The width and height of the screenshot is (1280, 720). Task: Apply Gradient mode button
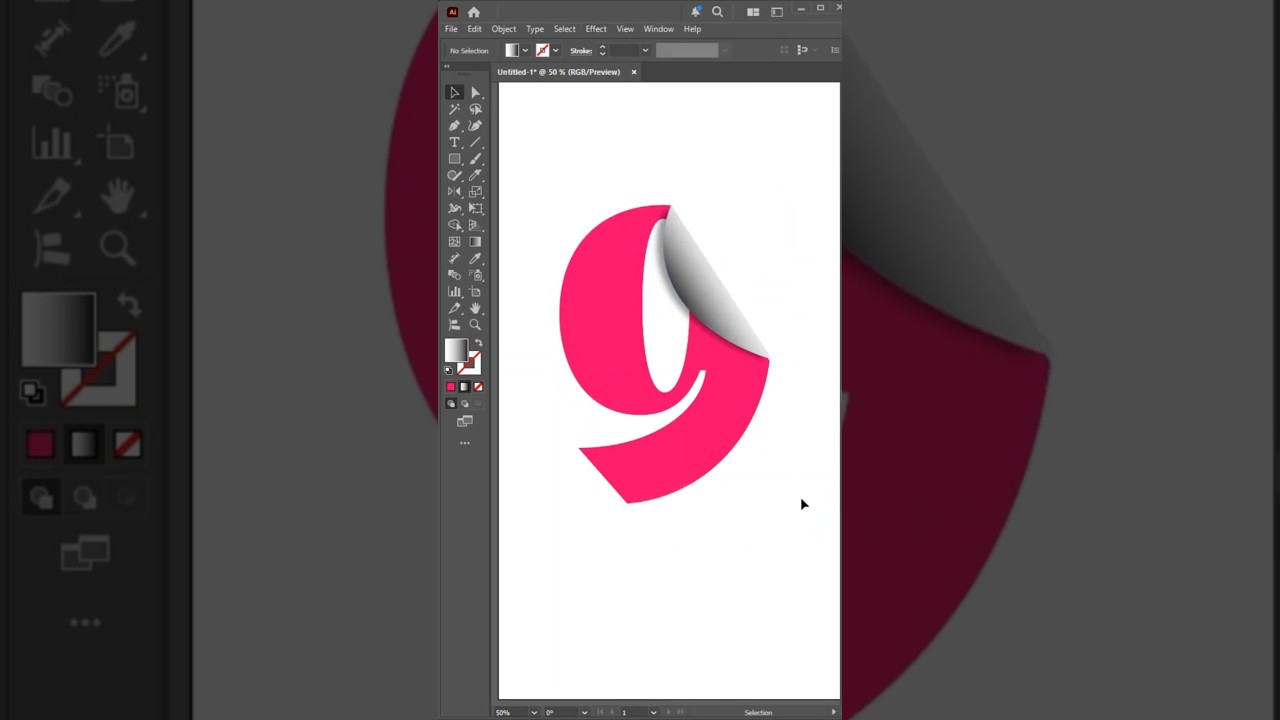[x=464, y=387]
